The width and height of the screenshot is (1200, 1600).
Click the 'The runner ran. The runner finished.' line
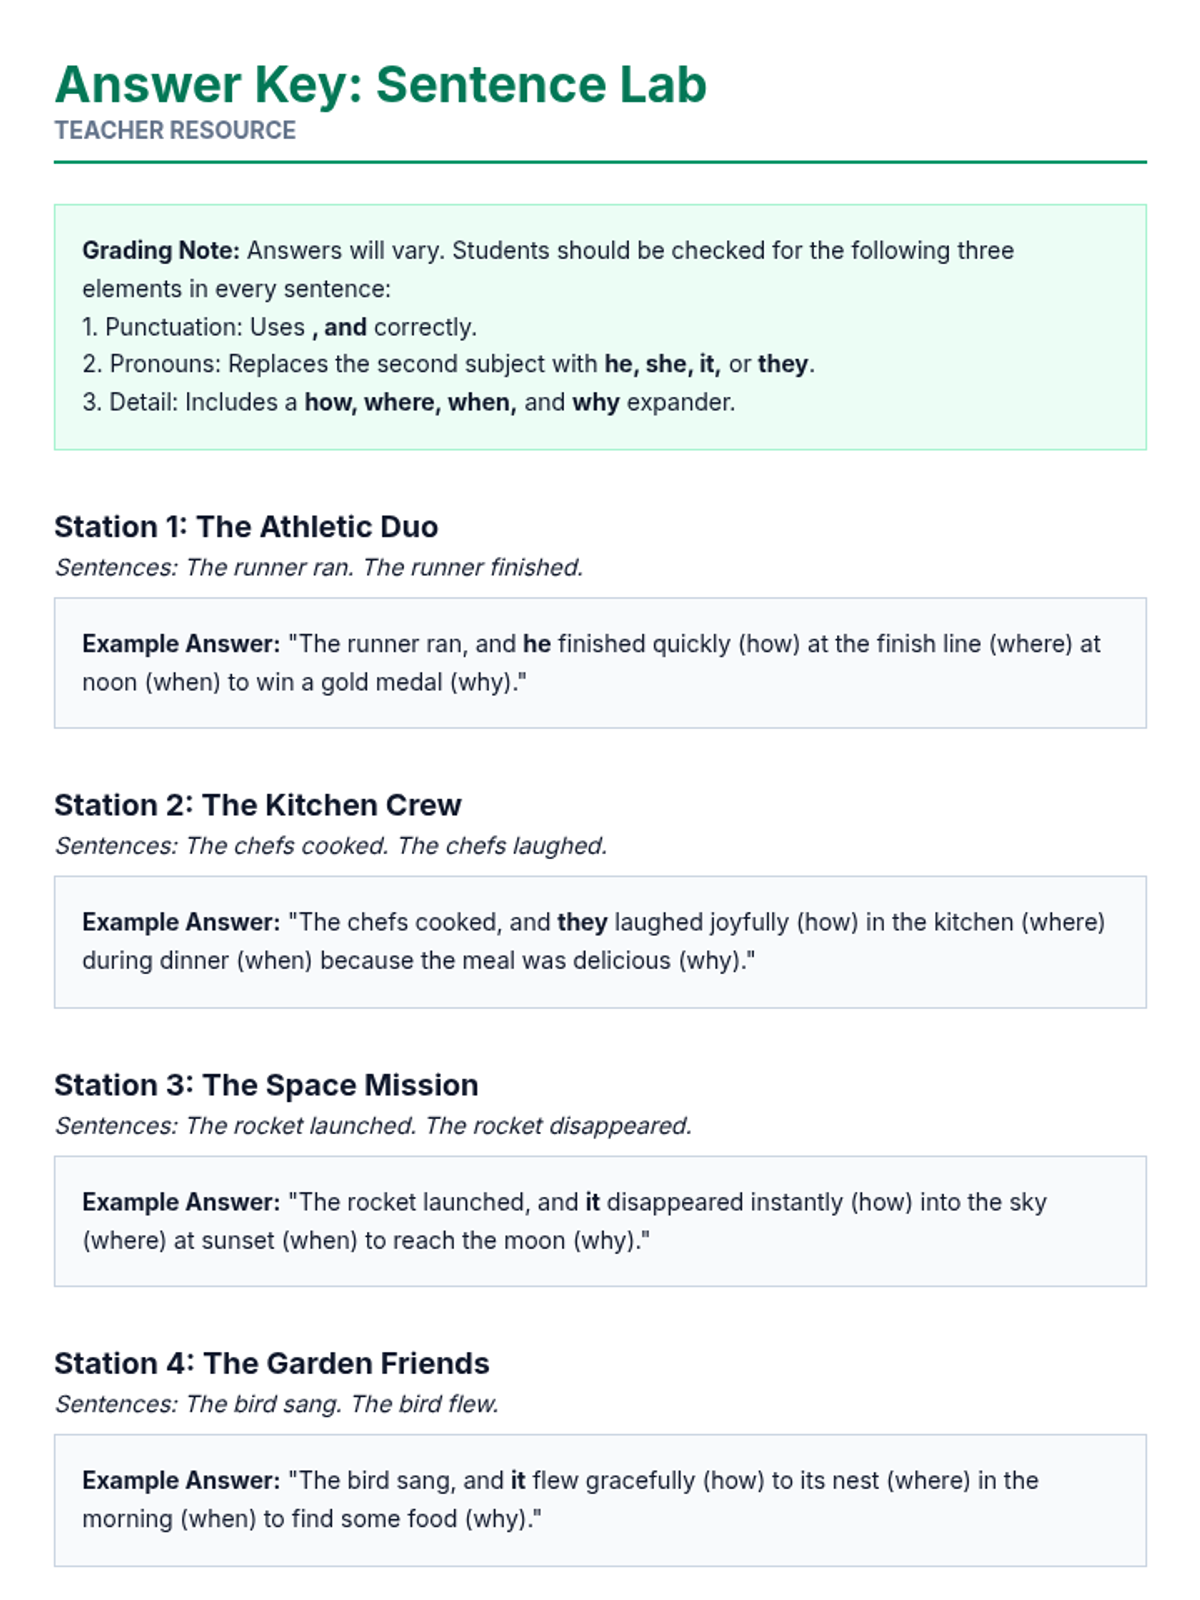point(319,567)
